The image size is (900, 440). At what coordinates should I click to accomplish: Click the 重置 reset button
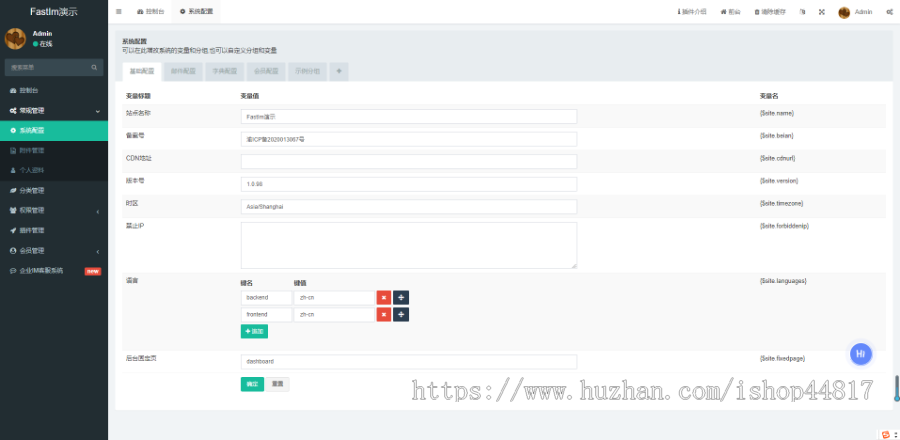point(277,384)
